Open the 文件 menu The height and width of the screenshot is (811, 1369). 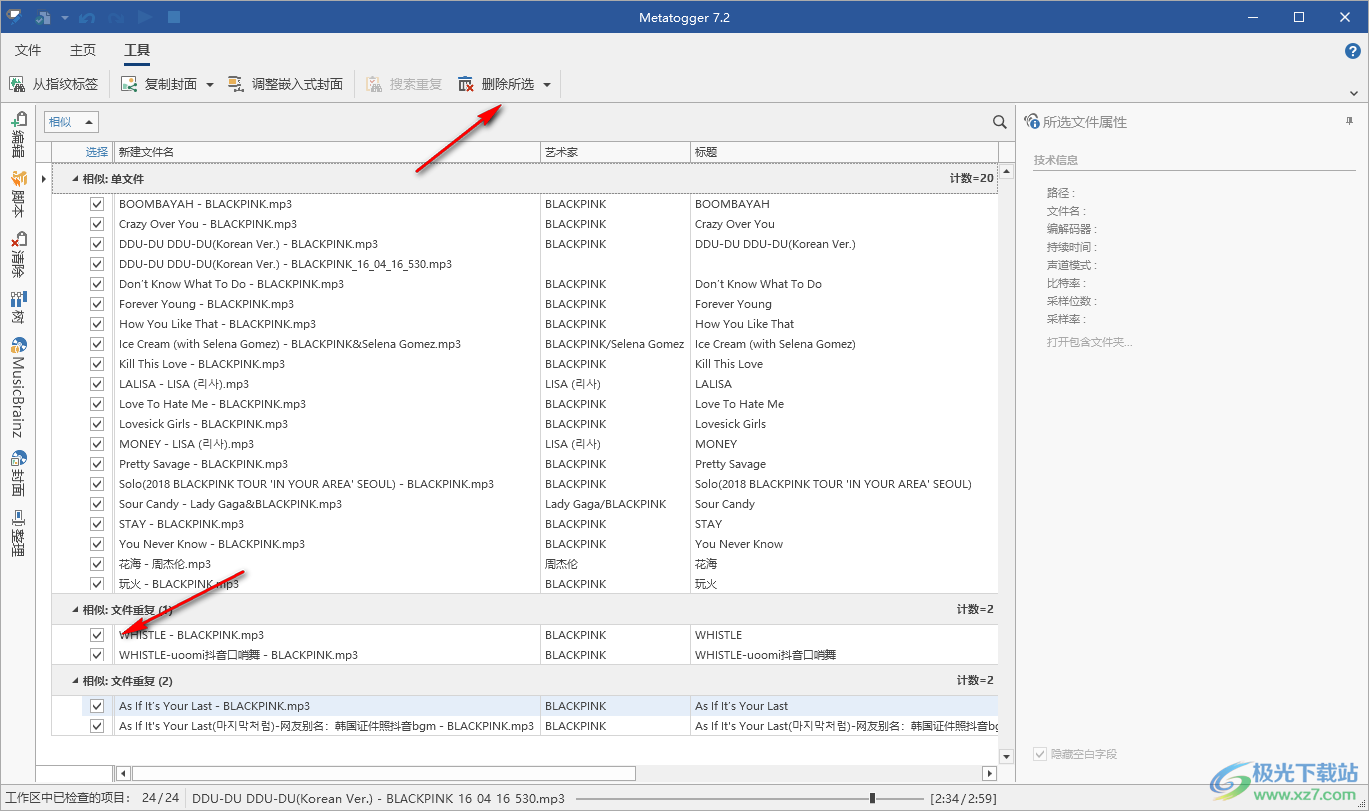28,50
